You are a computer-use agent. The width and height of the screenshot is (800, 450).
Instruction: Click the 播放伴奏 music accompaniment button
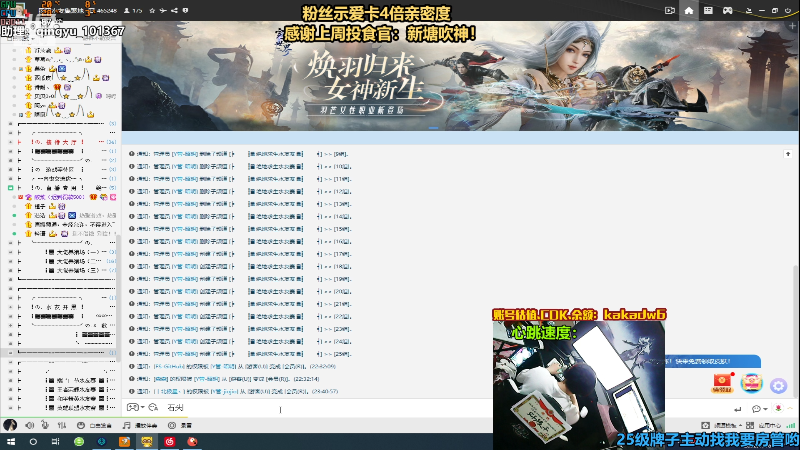coord(140,425)
